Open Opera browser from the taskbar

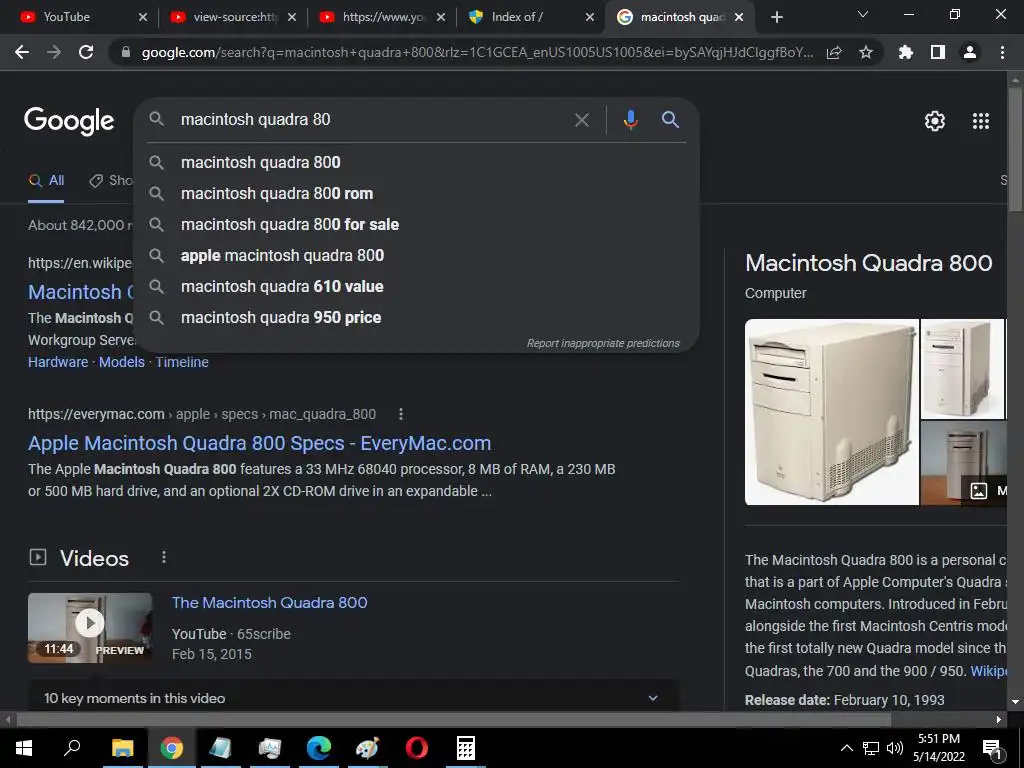pyautogui.click(x=416, y=747)
